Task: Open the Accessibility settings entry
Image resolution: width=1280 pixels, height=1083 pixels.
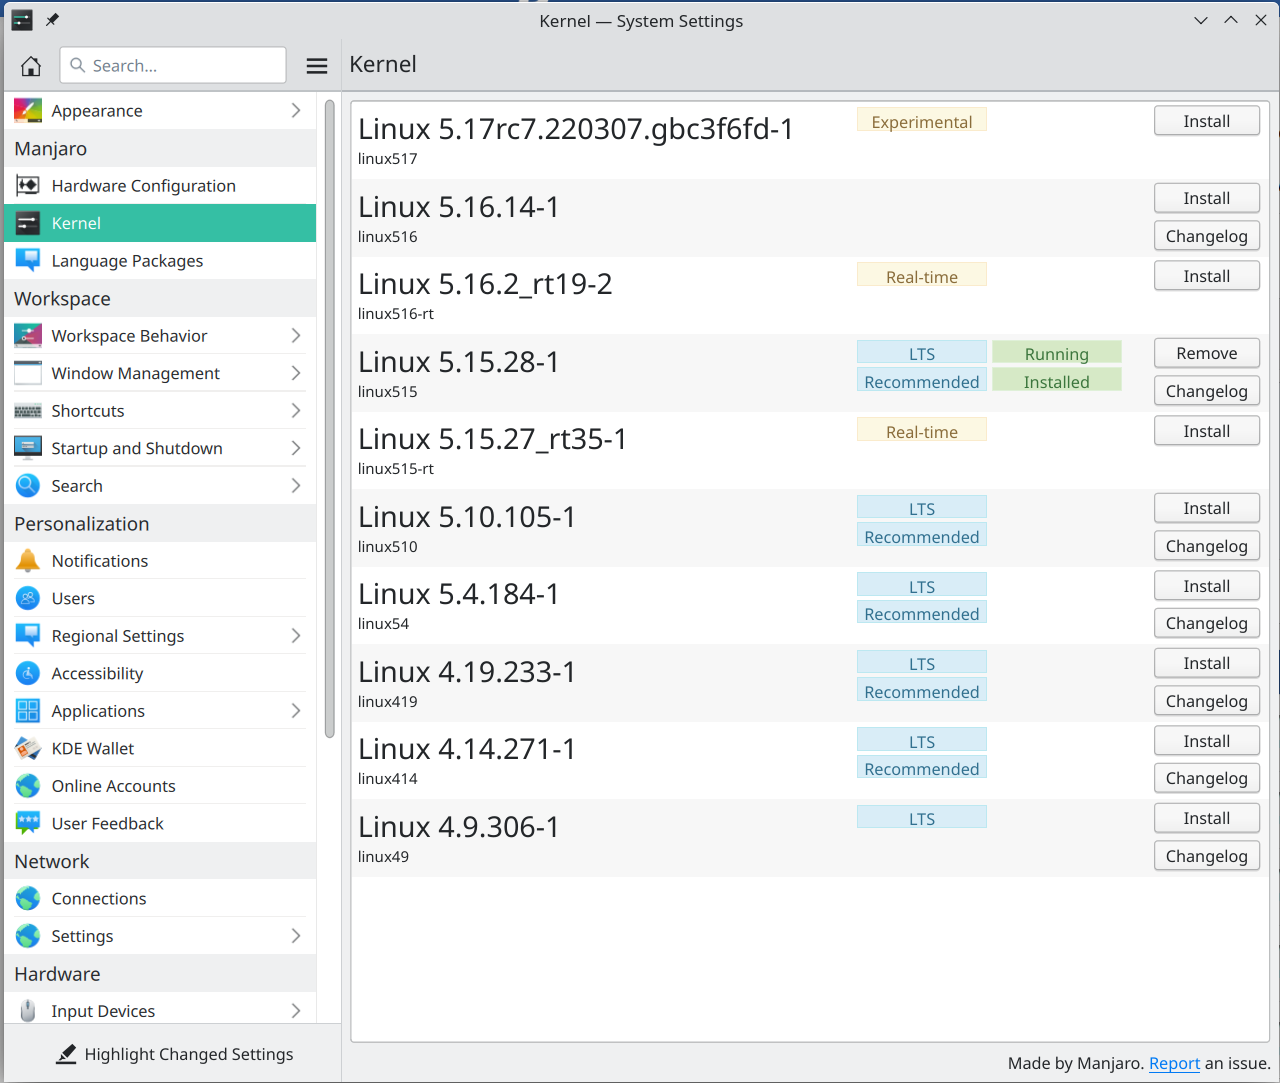Action: [x=160, y=673]
